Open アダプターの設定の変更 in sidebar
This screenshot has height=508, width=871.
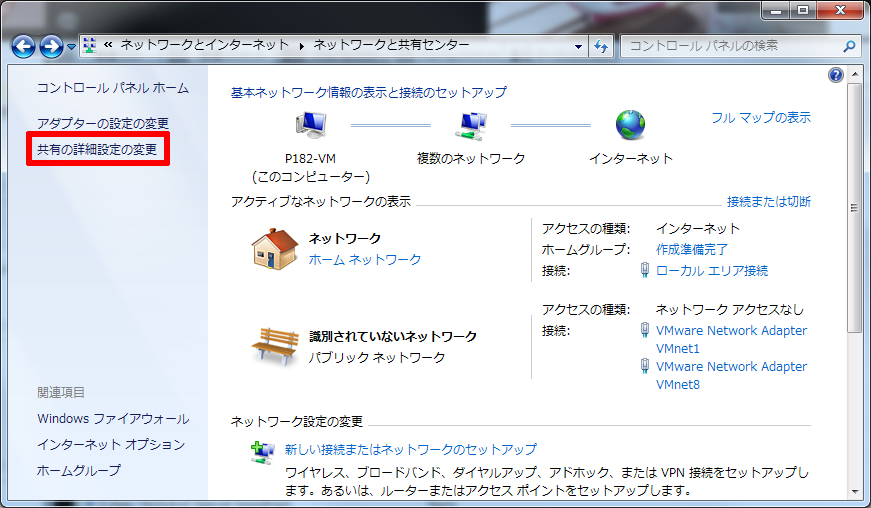pyautogui.click(x=103, y=123)
